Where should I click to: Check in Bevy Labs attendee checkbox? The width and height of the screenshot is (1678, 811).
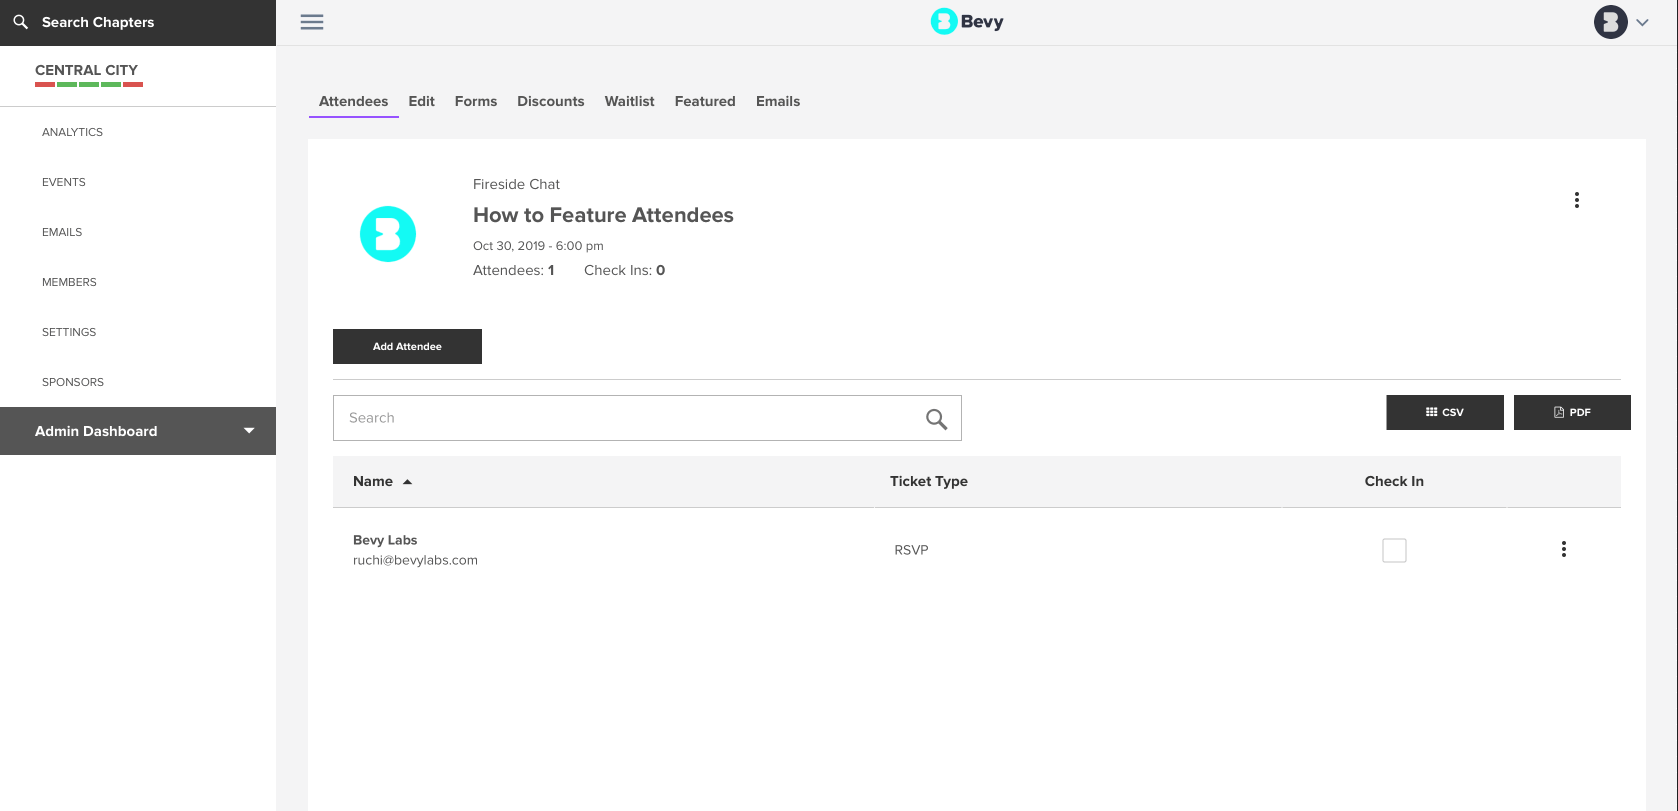(1394, 550)
